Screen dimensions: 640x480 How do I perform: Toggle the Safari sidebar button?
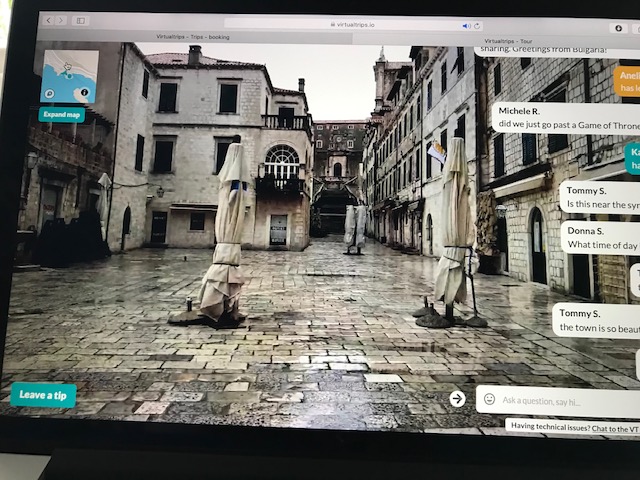[81, 20]
